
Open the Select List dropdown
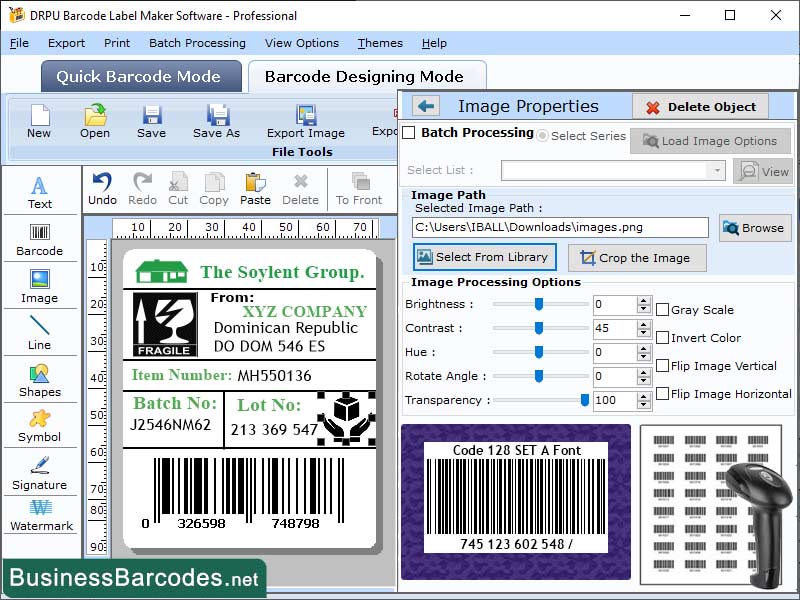(716, 171)
